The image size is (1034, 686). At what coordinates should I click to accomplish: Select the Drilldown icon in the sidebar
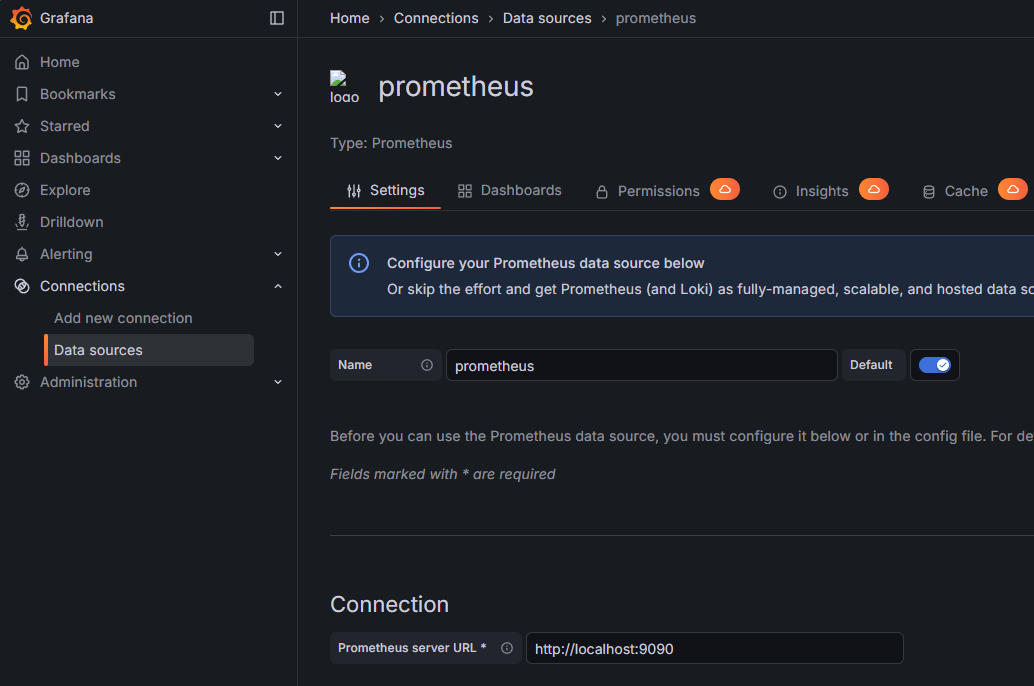(x=22, y=221)
